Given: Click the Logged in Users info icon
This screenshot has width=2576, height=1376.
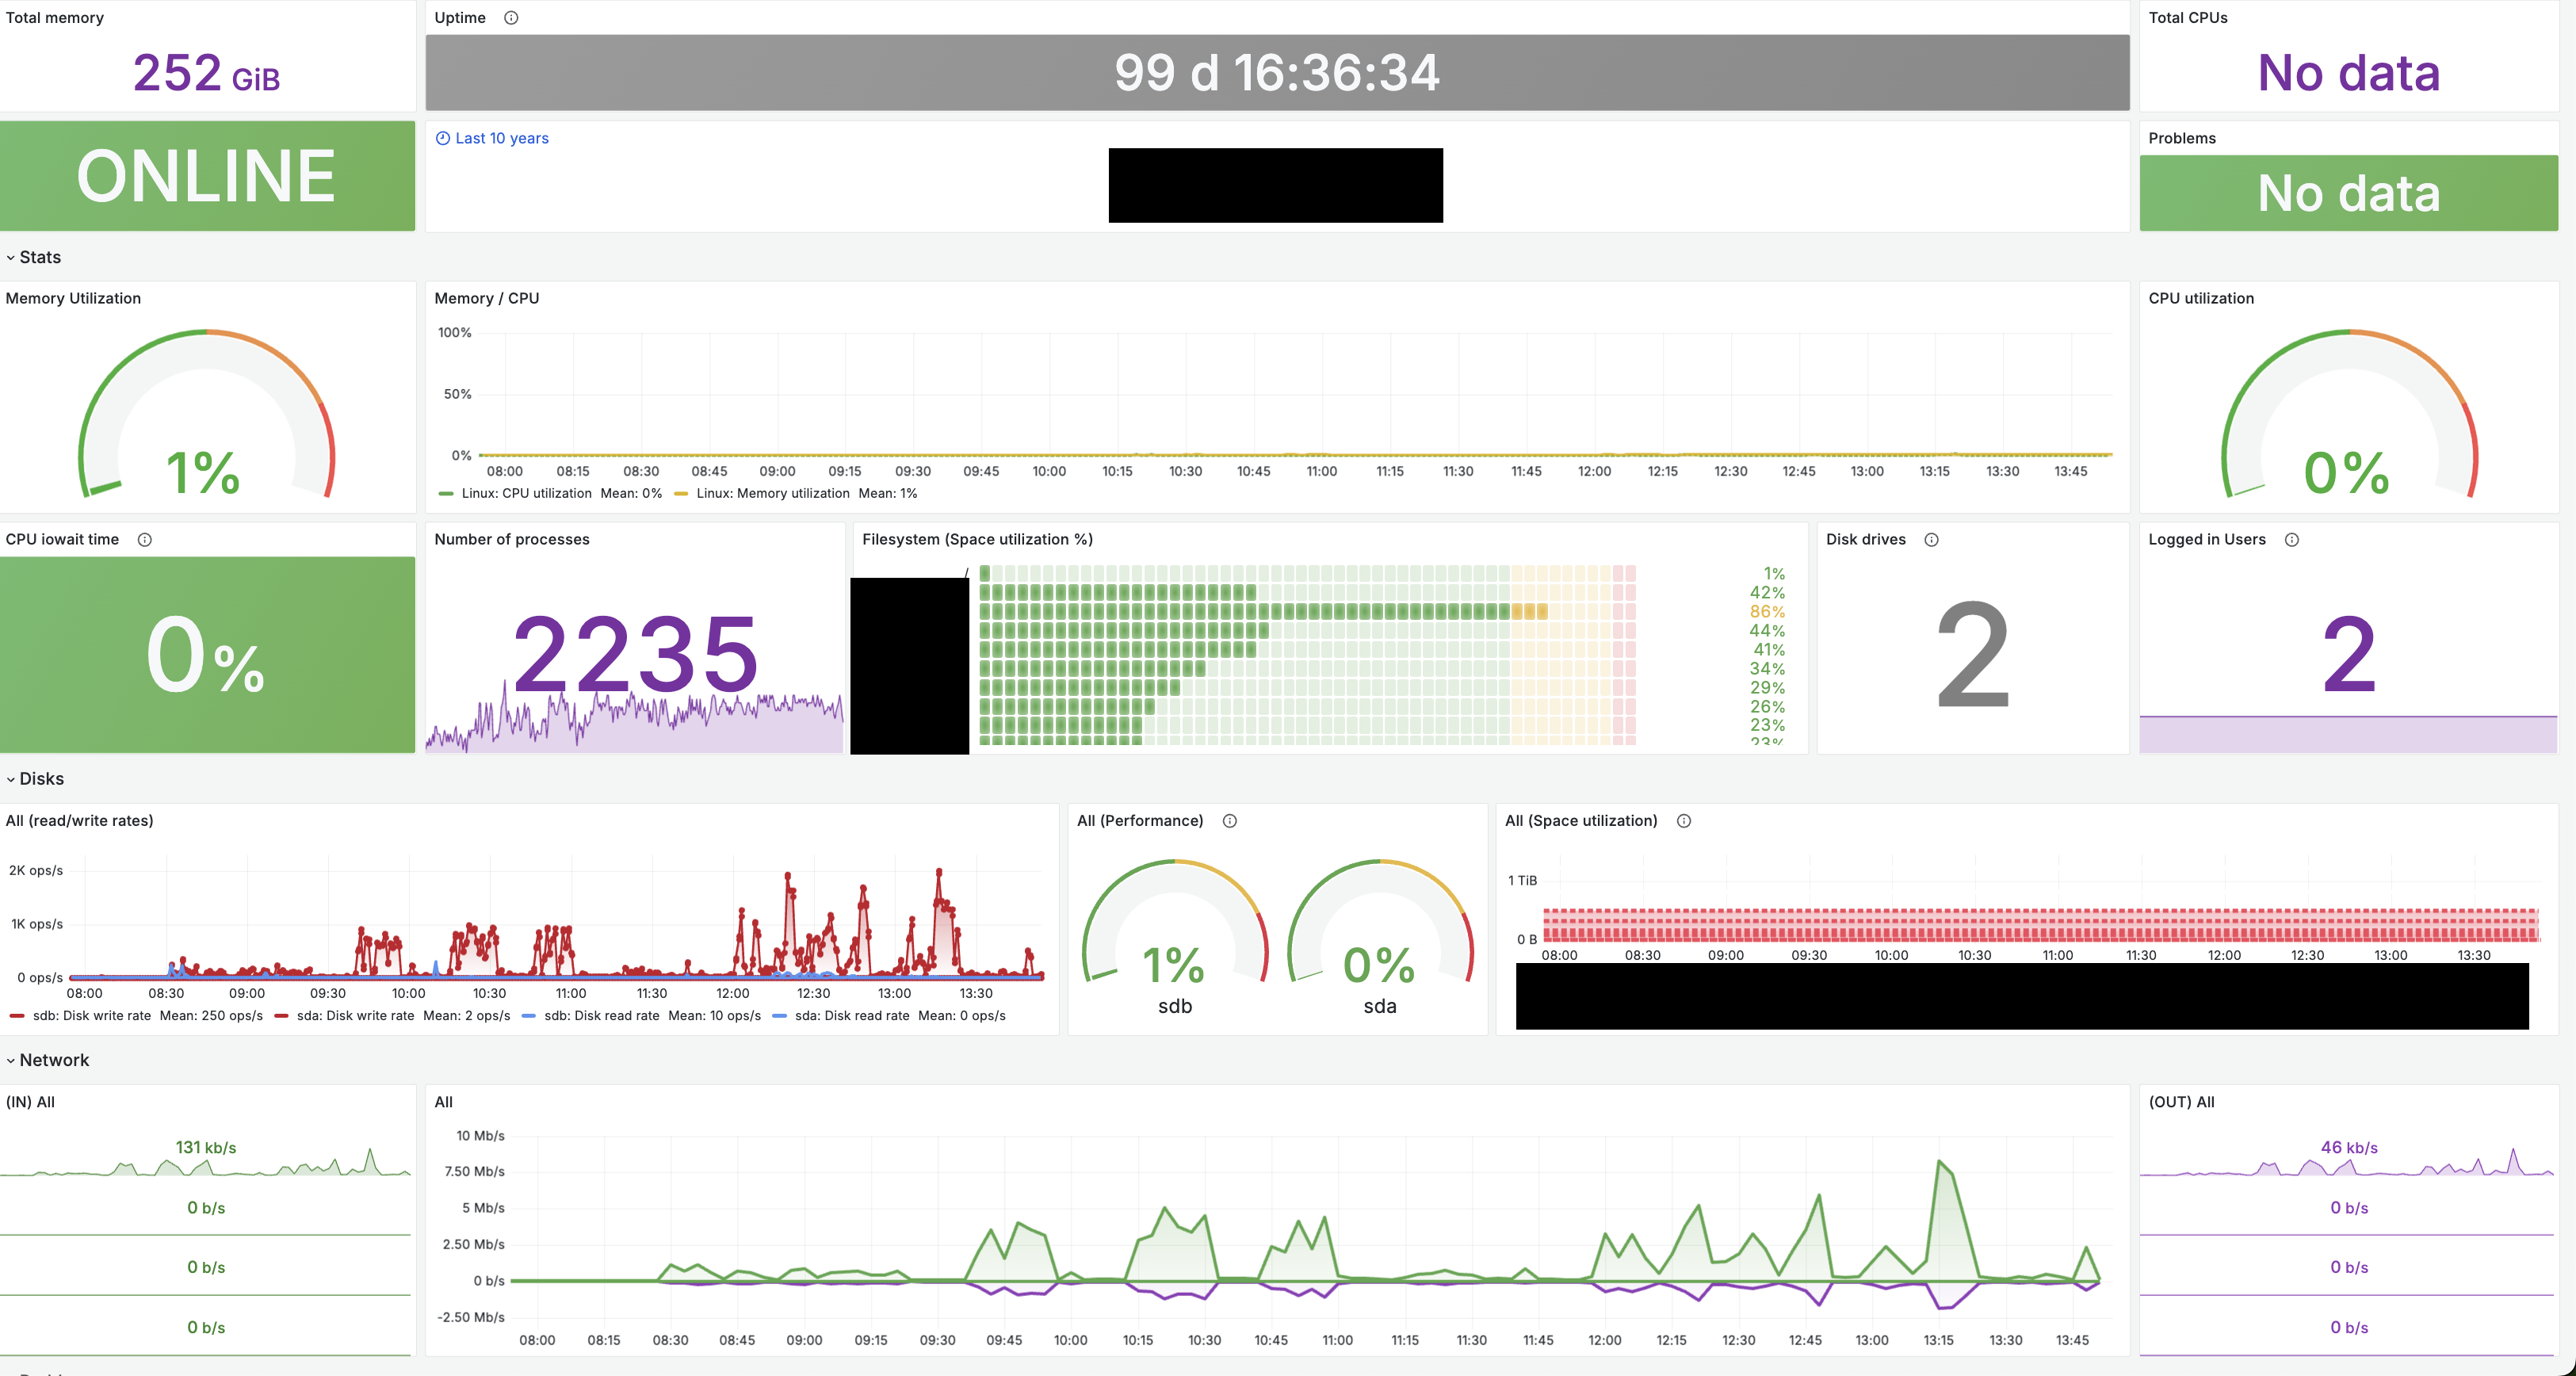Looking at the screenshot, I should [x=2291, y=540].
